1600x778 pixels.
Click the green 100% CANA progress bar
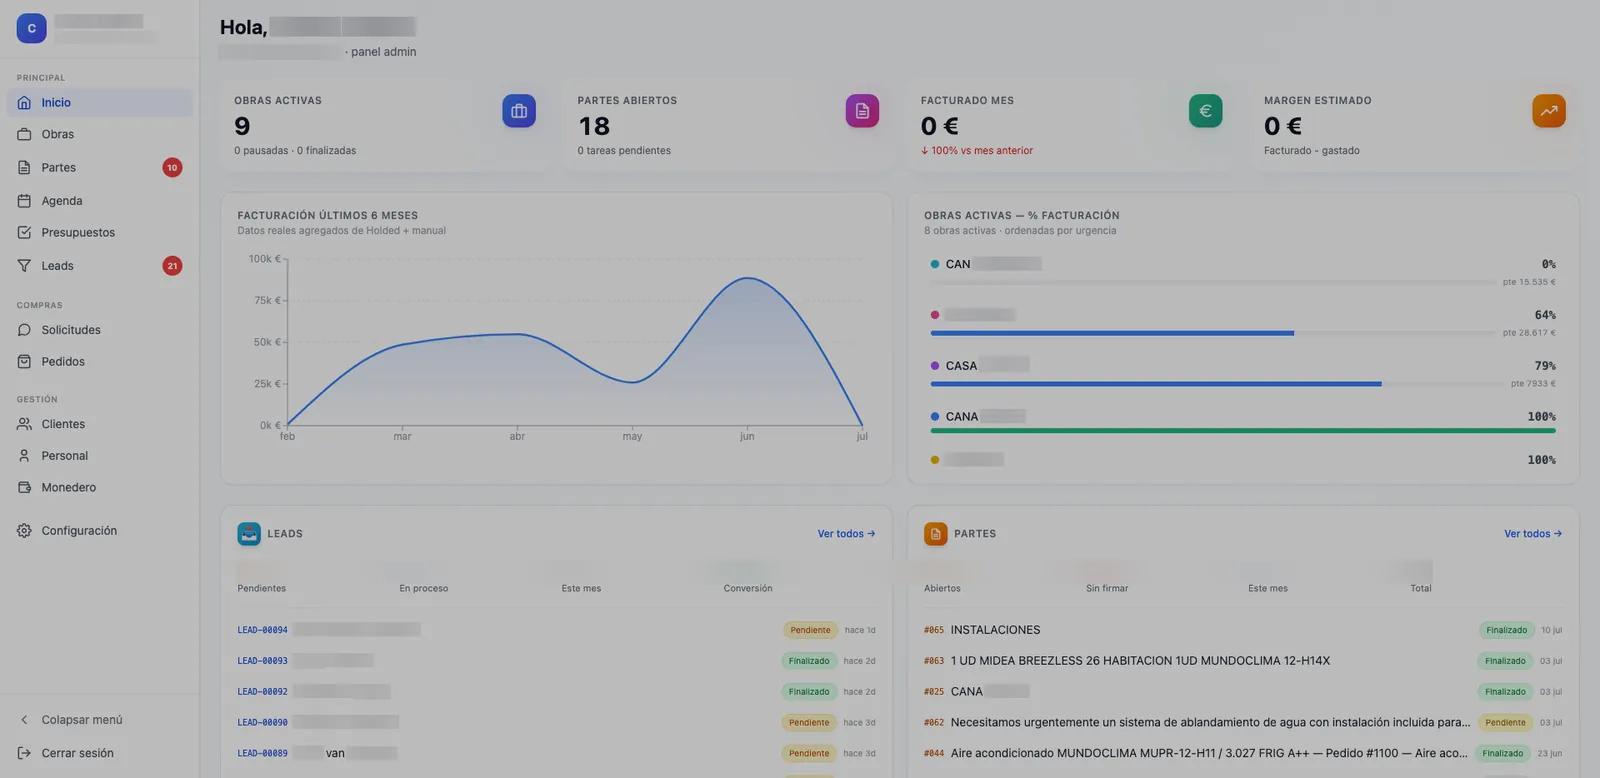pos(1243,431)
